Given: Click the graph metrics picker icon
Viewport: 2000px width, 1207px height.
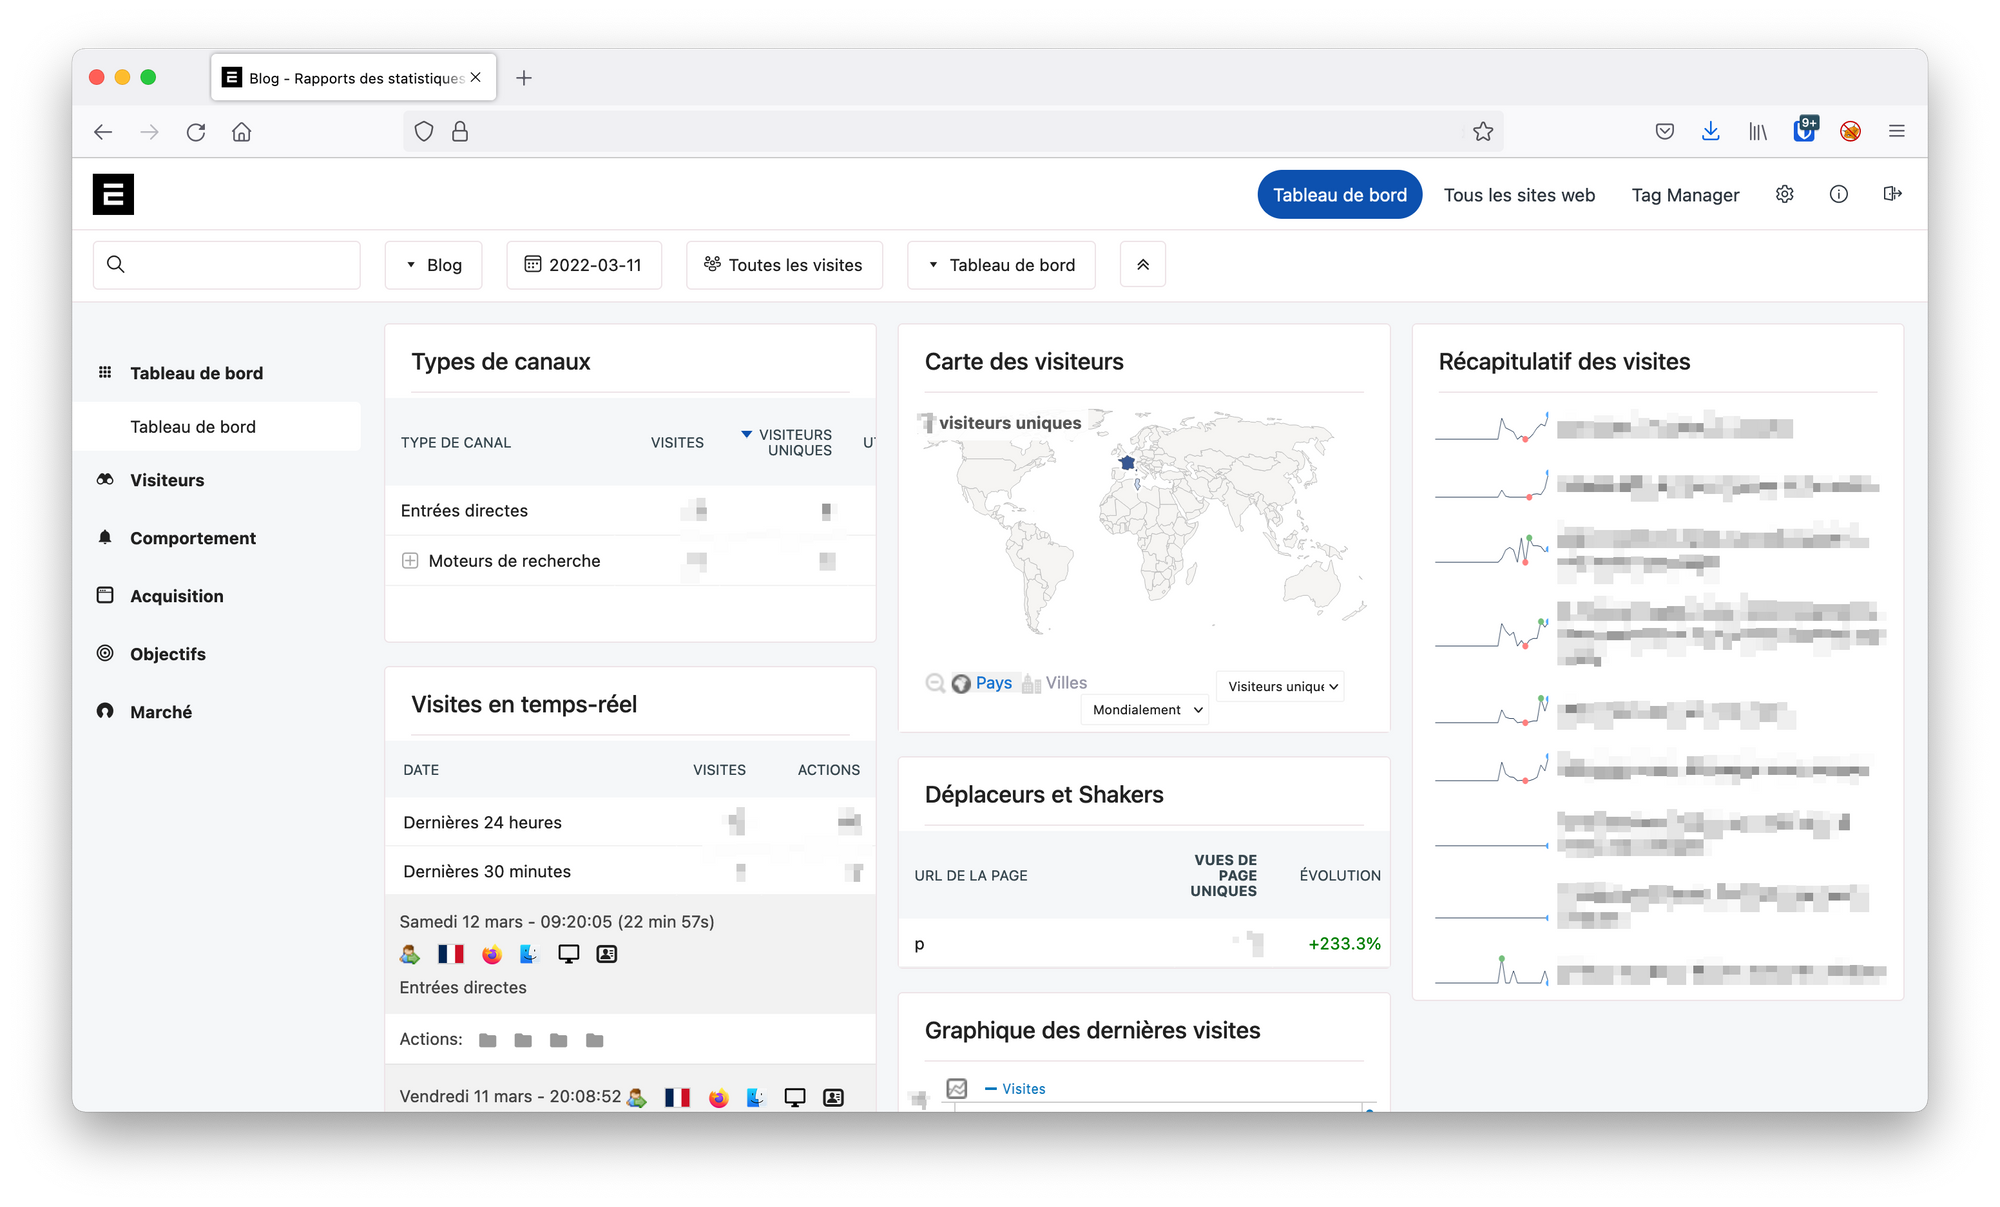Looking at the screenshot, I should click(957, 1088).
